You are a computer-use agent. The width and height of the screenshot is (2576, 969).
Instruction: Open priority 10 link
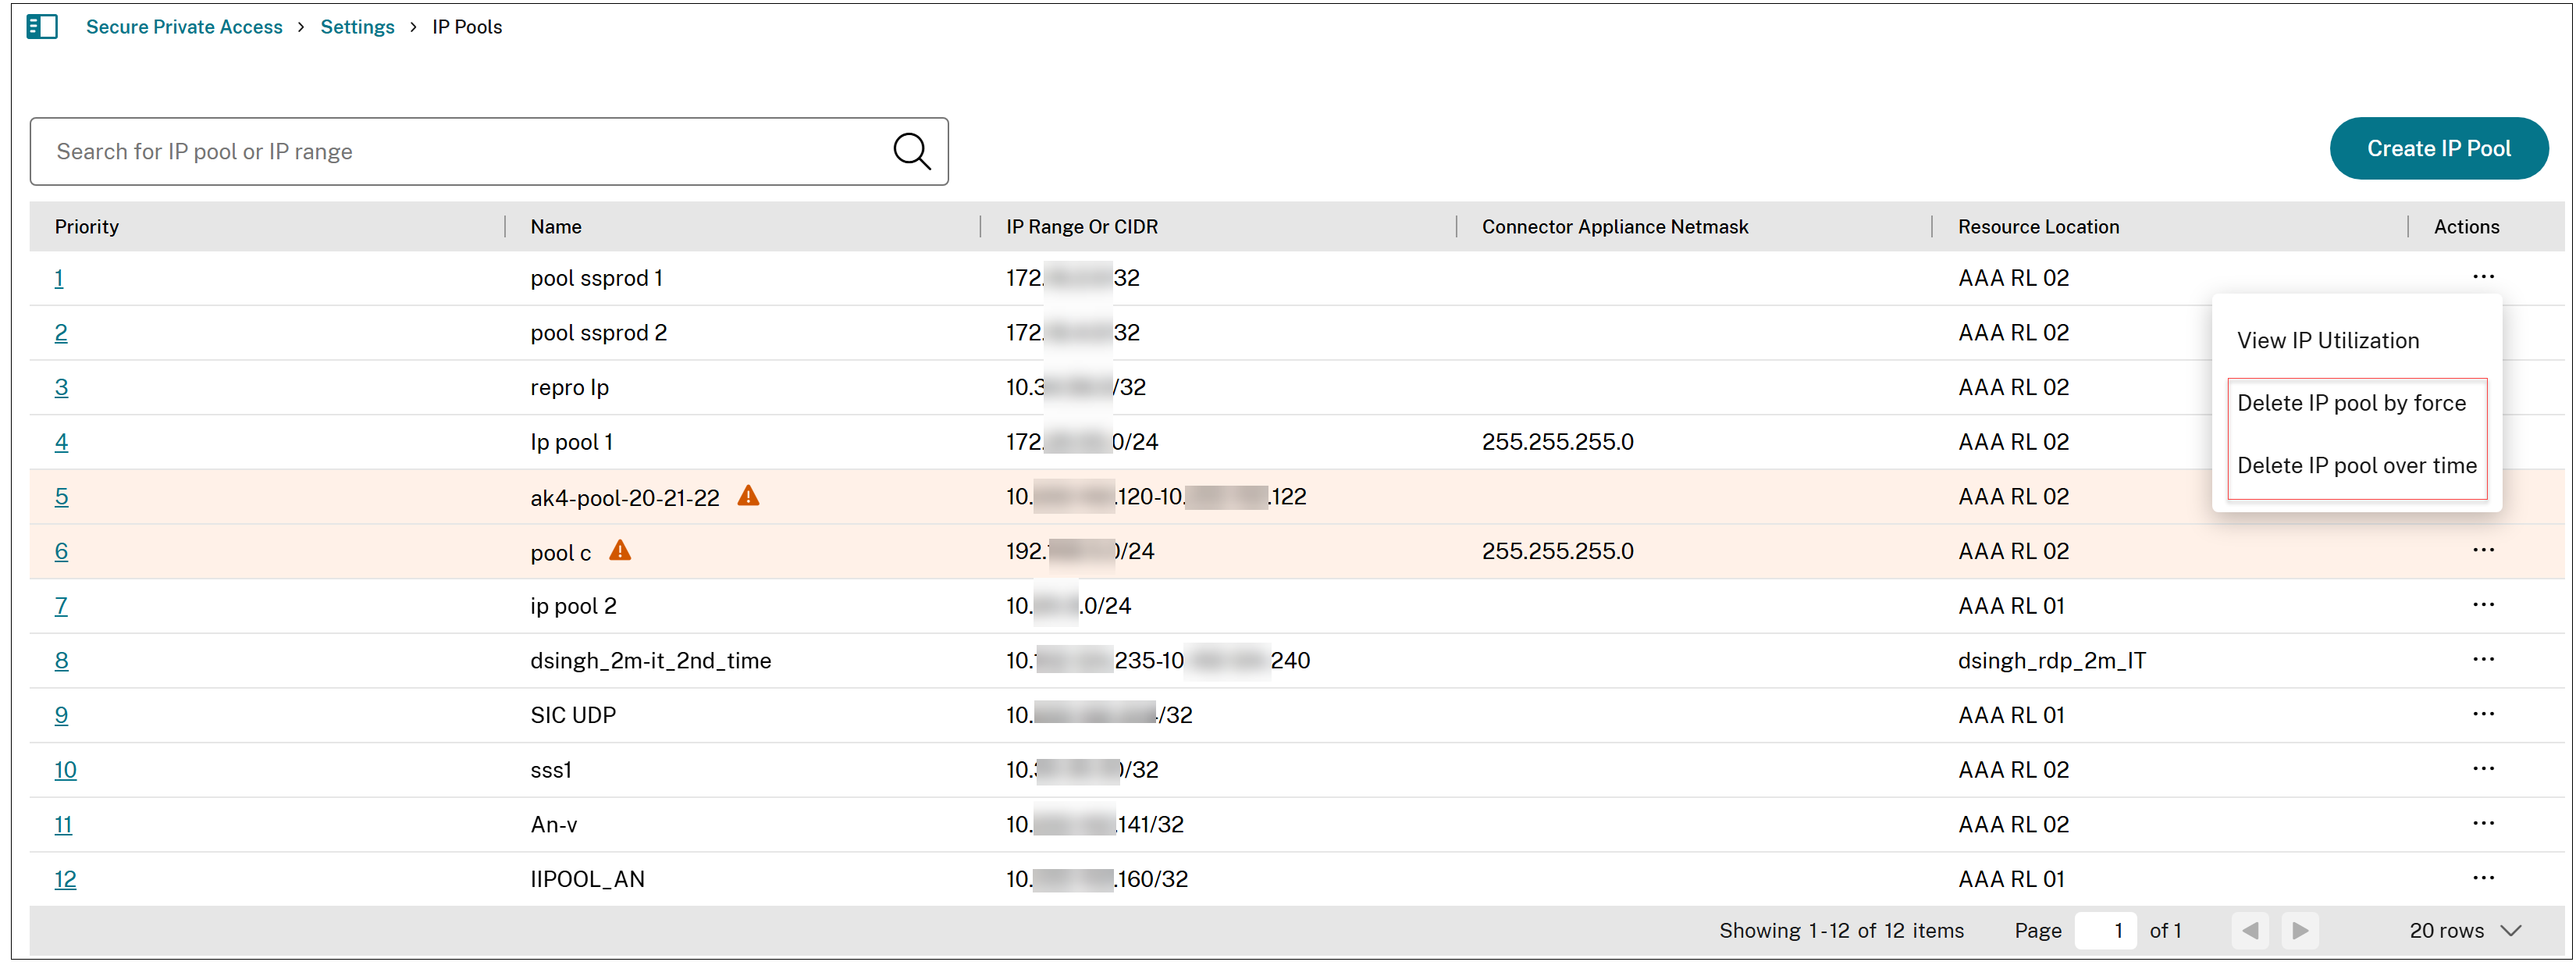point(65,770)
